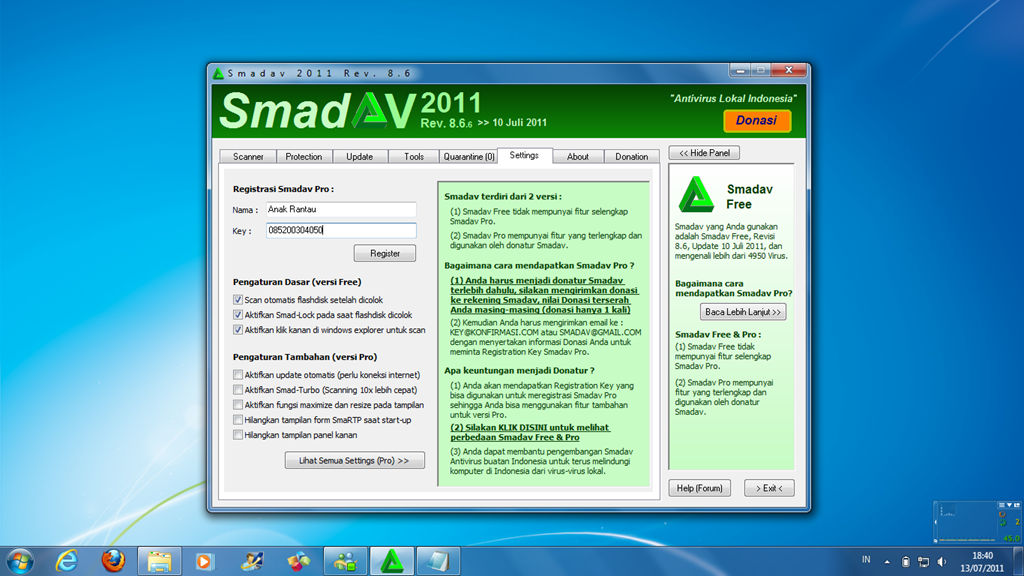Screen dimensions: 1024x576
Task: Click text Smadav terdiri dari 2 versi :
Action: coord(503,197)
